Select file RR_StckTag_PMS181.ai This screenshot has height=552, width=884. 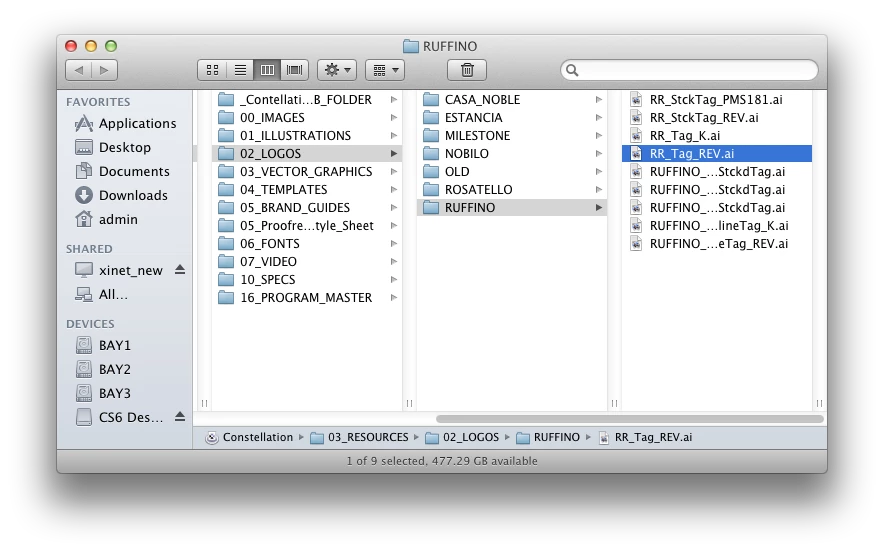coord(717,100)
